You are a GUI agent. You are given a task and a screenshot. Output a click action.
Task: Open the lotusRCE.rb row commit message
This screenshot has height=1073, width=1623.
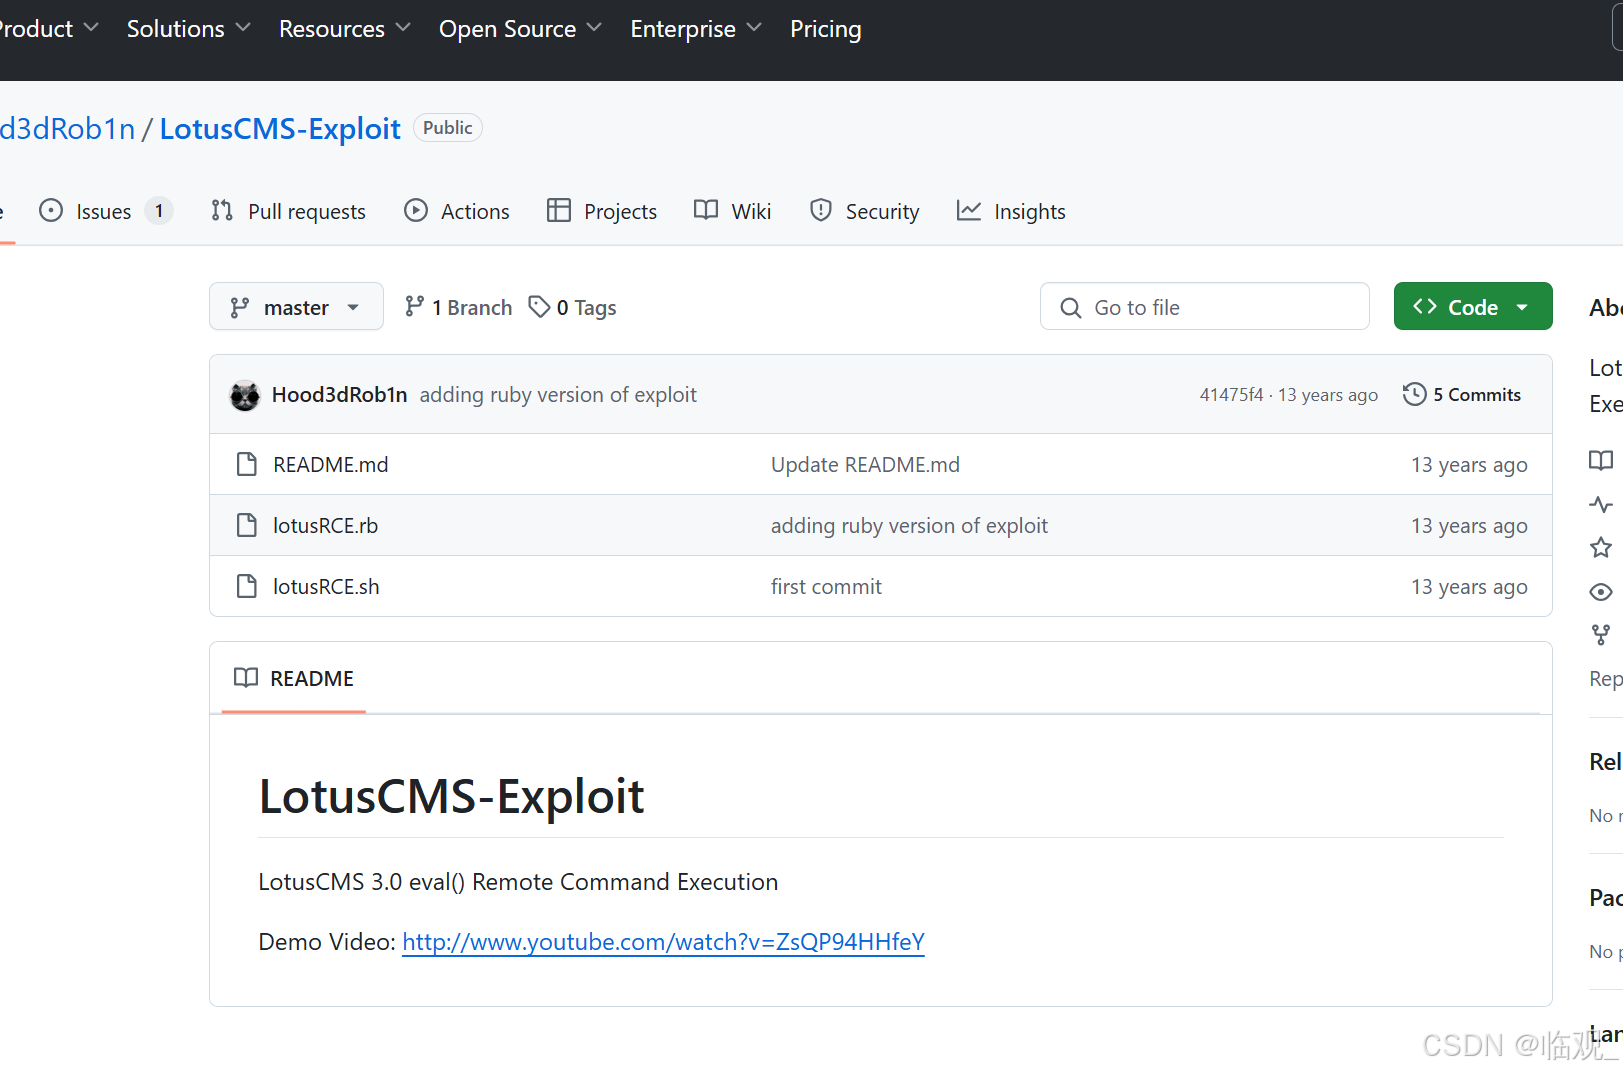(909, 525)
